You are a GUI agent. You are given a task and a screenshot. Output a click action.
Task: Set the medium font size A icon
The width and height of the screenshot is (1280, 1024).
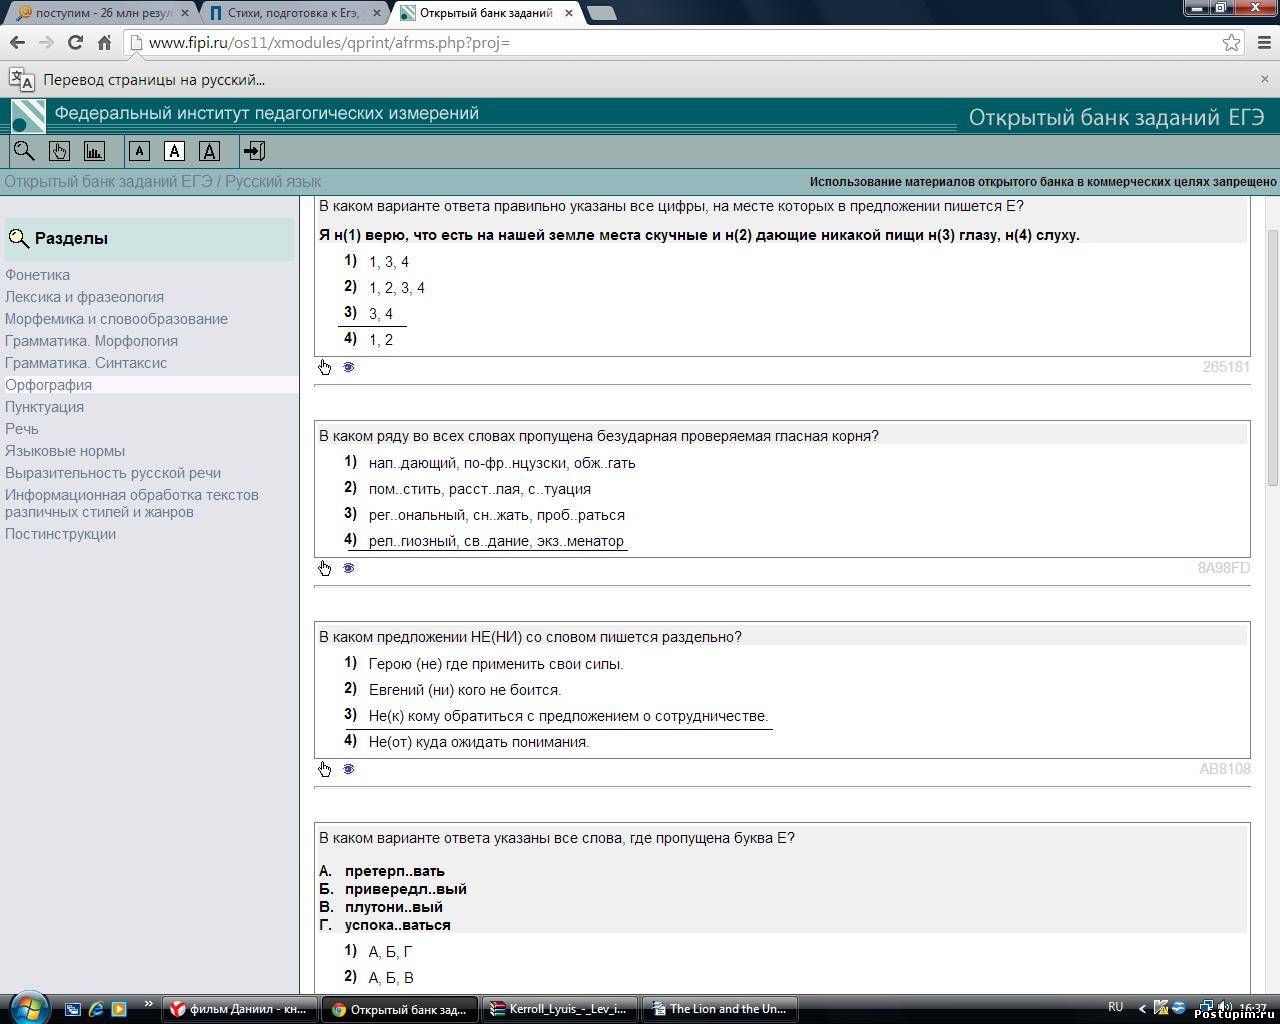click(174, 151)
